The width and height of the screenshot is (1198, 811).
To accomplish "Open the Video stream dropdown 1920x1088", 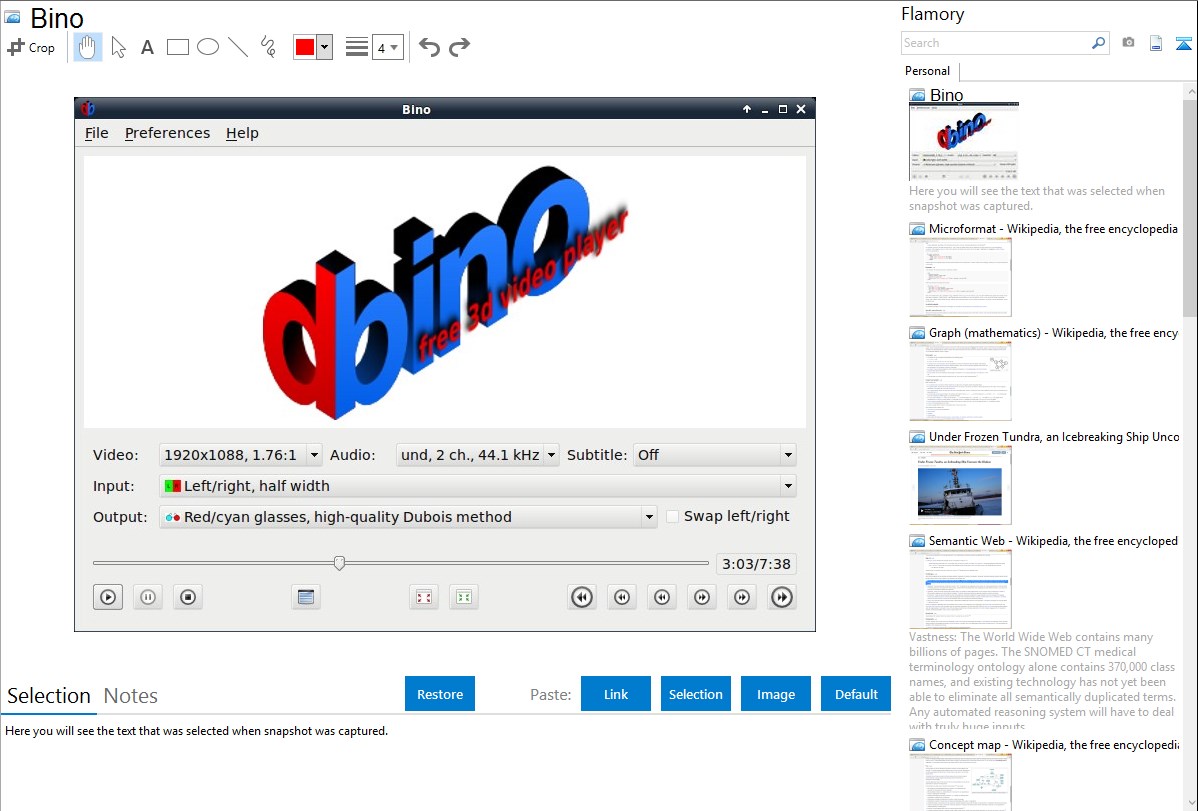I will pyautogui.click(x=241, y=455).
